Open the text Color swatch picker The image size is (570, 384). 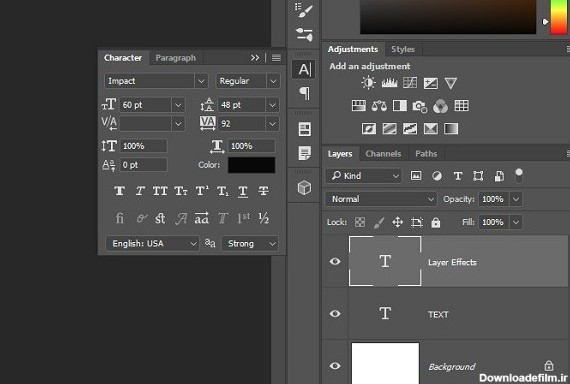point(251,165)
